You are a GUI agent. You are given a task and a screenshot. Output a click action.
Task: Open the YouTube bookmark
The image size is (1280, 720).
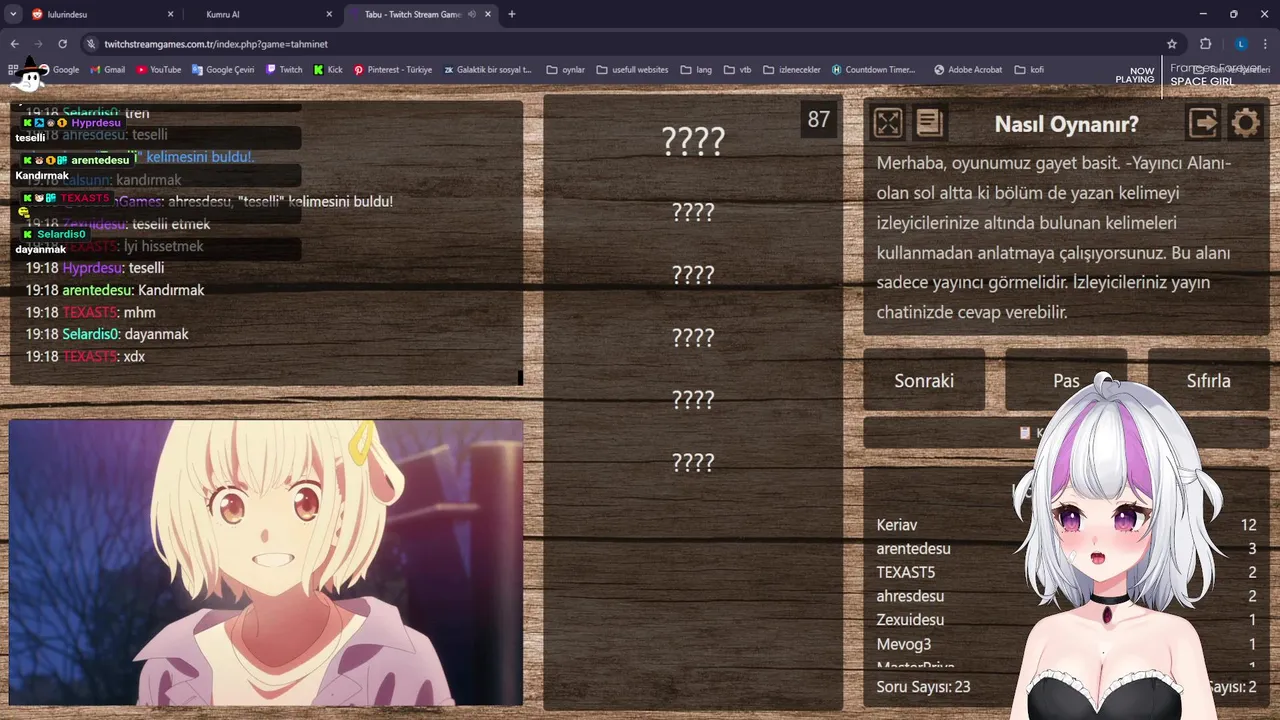(x=158, y=70)
